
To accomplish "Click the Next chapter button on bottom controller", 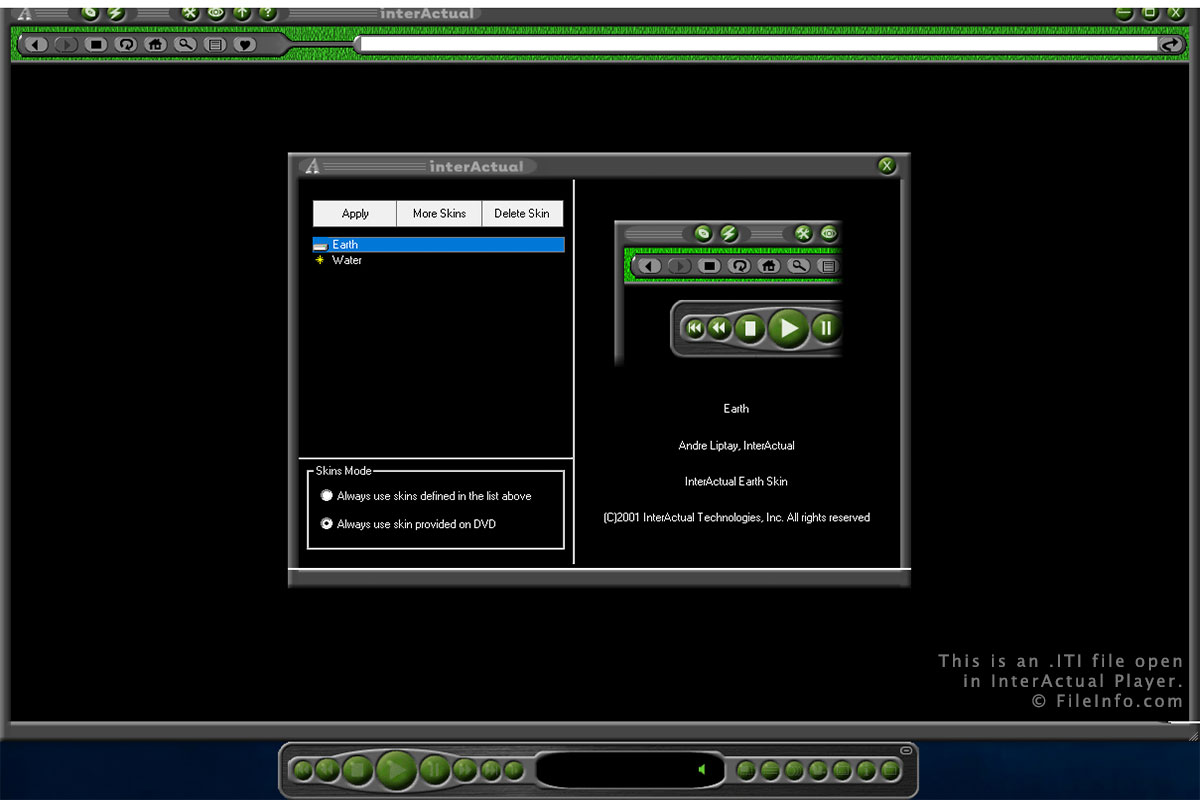I will point(490,770).
